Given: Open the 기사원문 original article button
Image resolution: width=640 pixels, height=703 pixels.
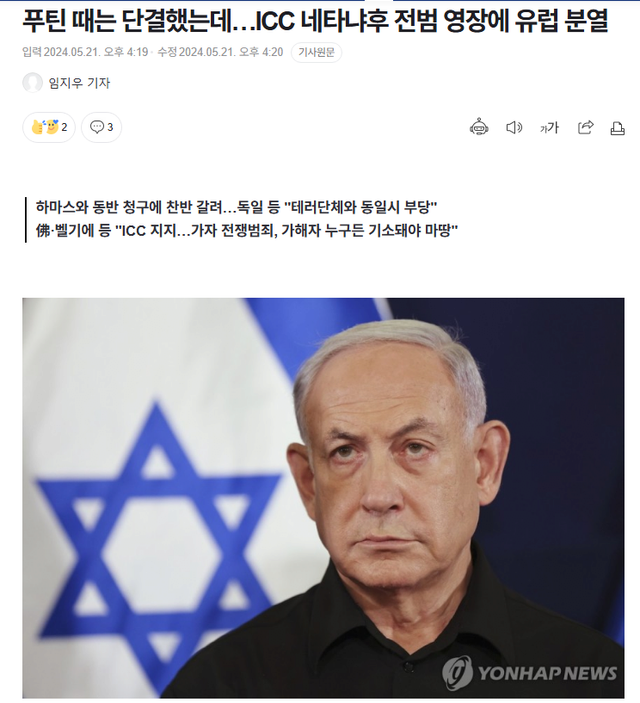Looking at the screenshot, I should pyautogui.click(x=317, y=52).
